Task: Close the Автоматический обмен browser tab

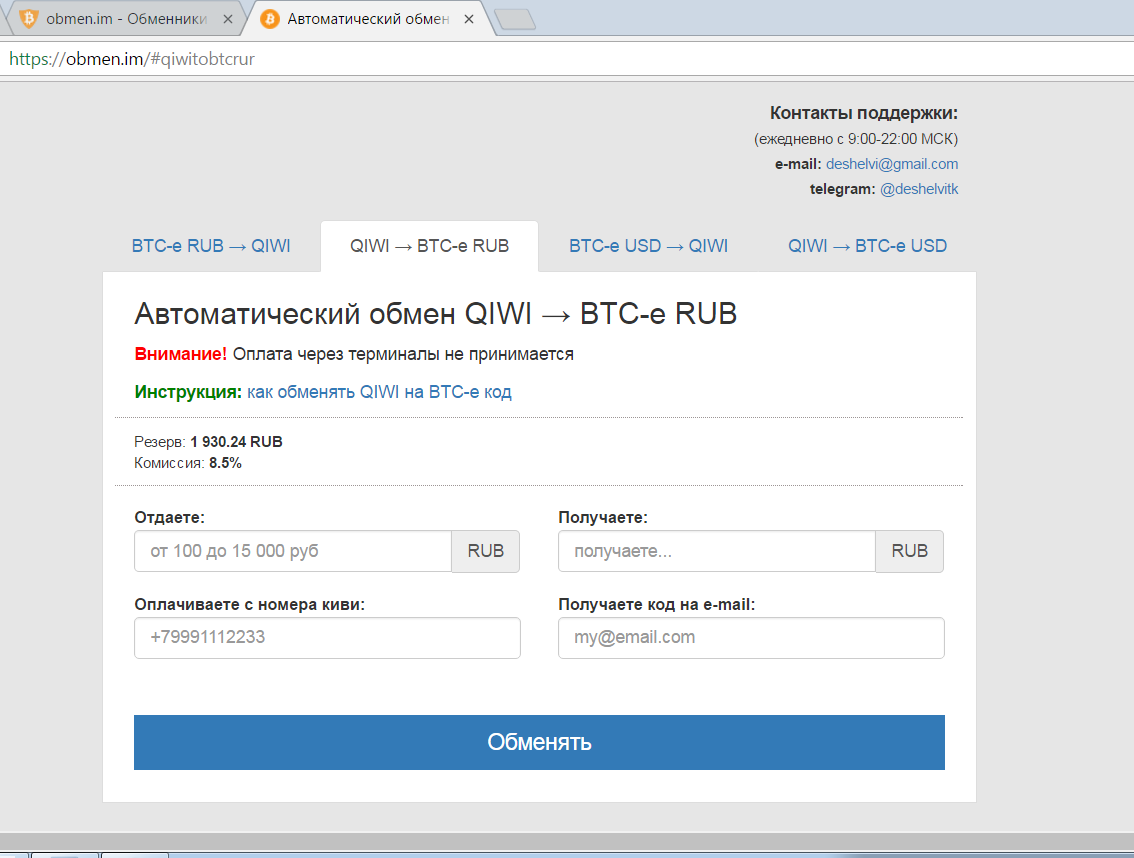Action: click(x=470, y=19)
